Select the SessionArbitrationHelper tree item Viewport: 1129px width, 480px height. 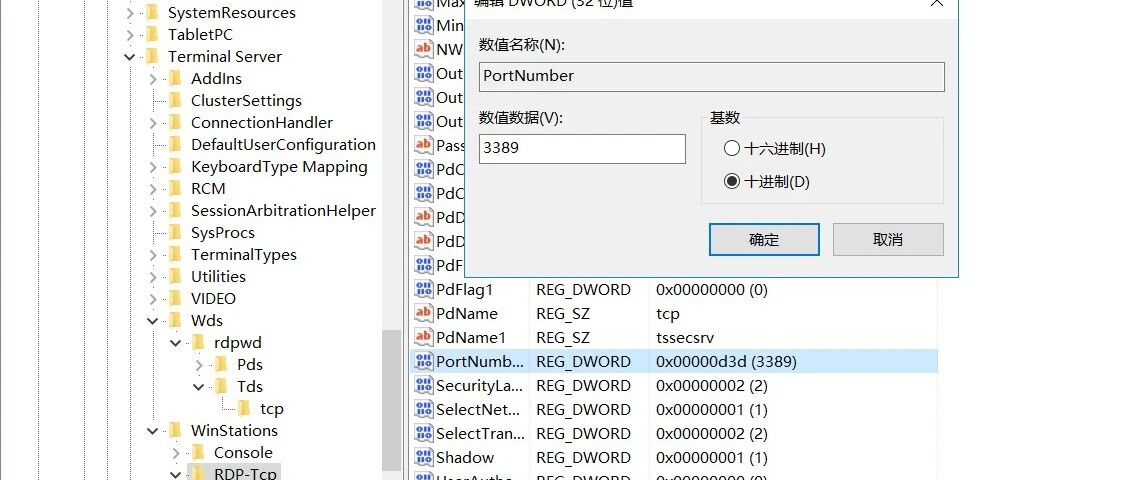(x=283, y=211)
